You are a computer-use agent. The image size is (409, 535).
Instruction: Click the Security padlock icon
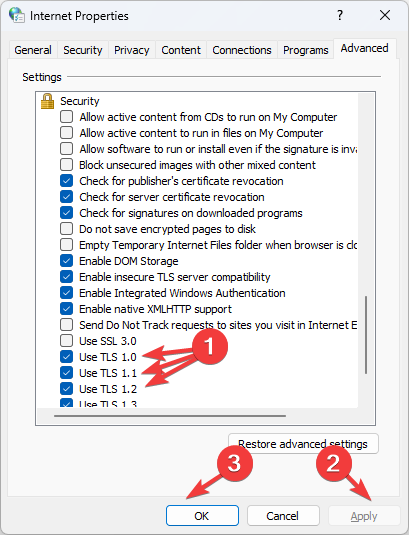(x=47, y=101)
